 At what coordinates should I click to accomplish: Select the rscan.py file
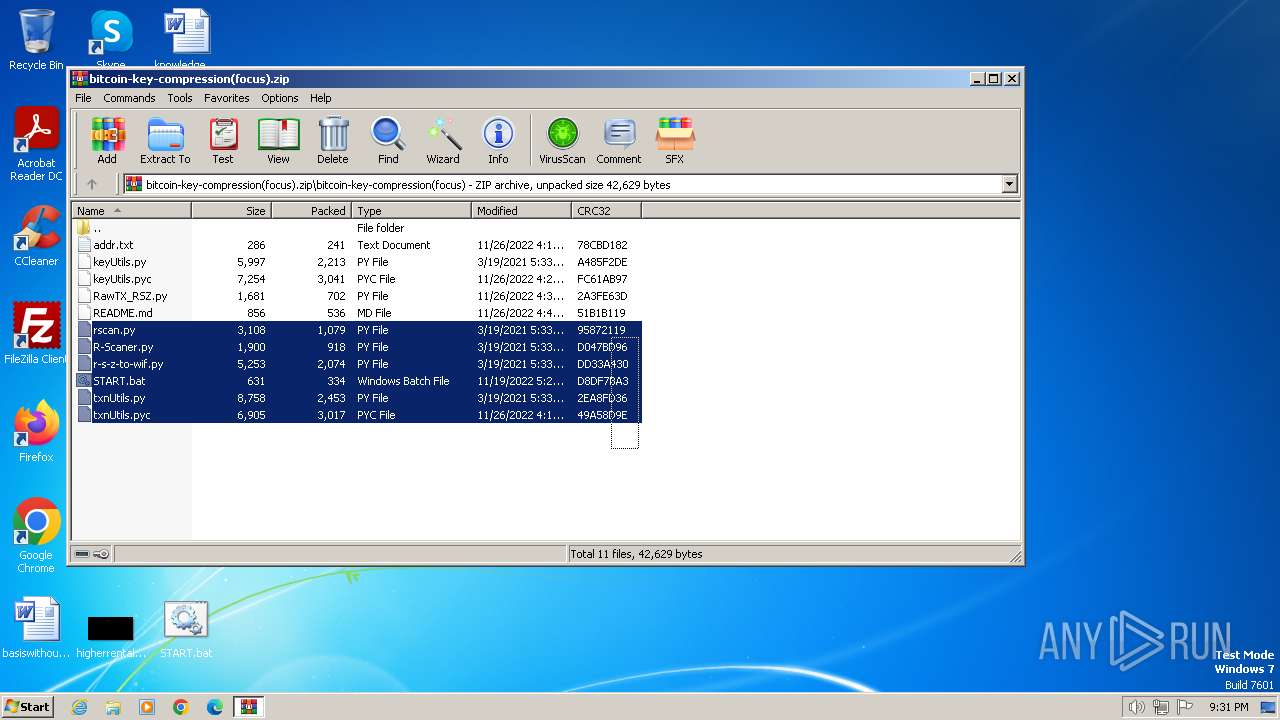358,330
